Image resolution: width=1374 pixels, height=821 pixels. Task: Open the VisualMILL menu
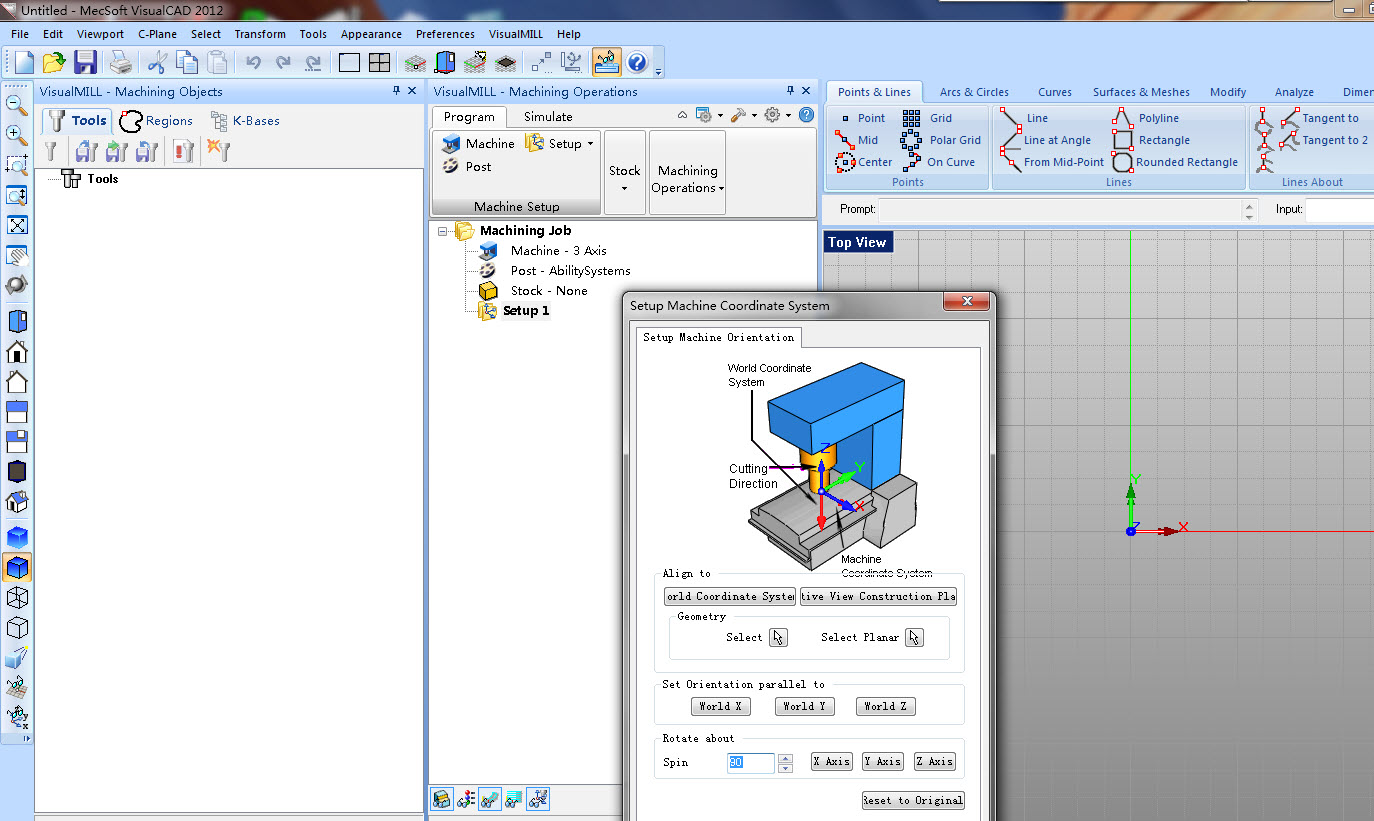[516, 34]
